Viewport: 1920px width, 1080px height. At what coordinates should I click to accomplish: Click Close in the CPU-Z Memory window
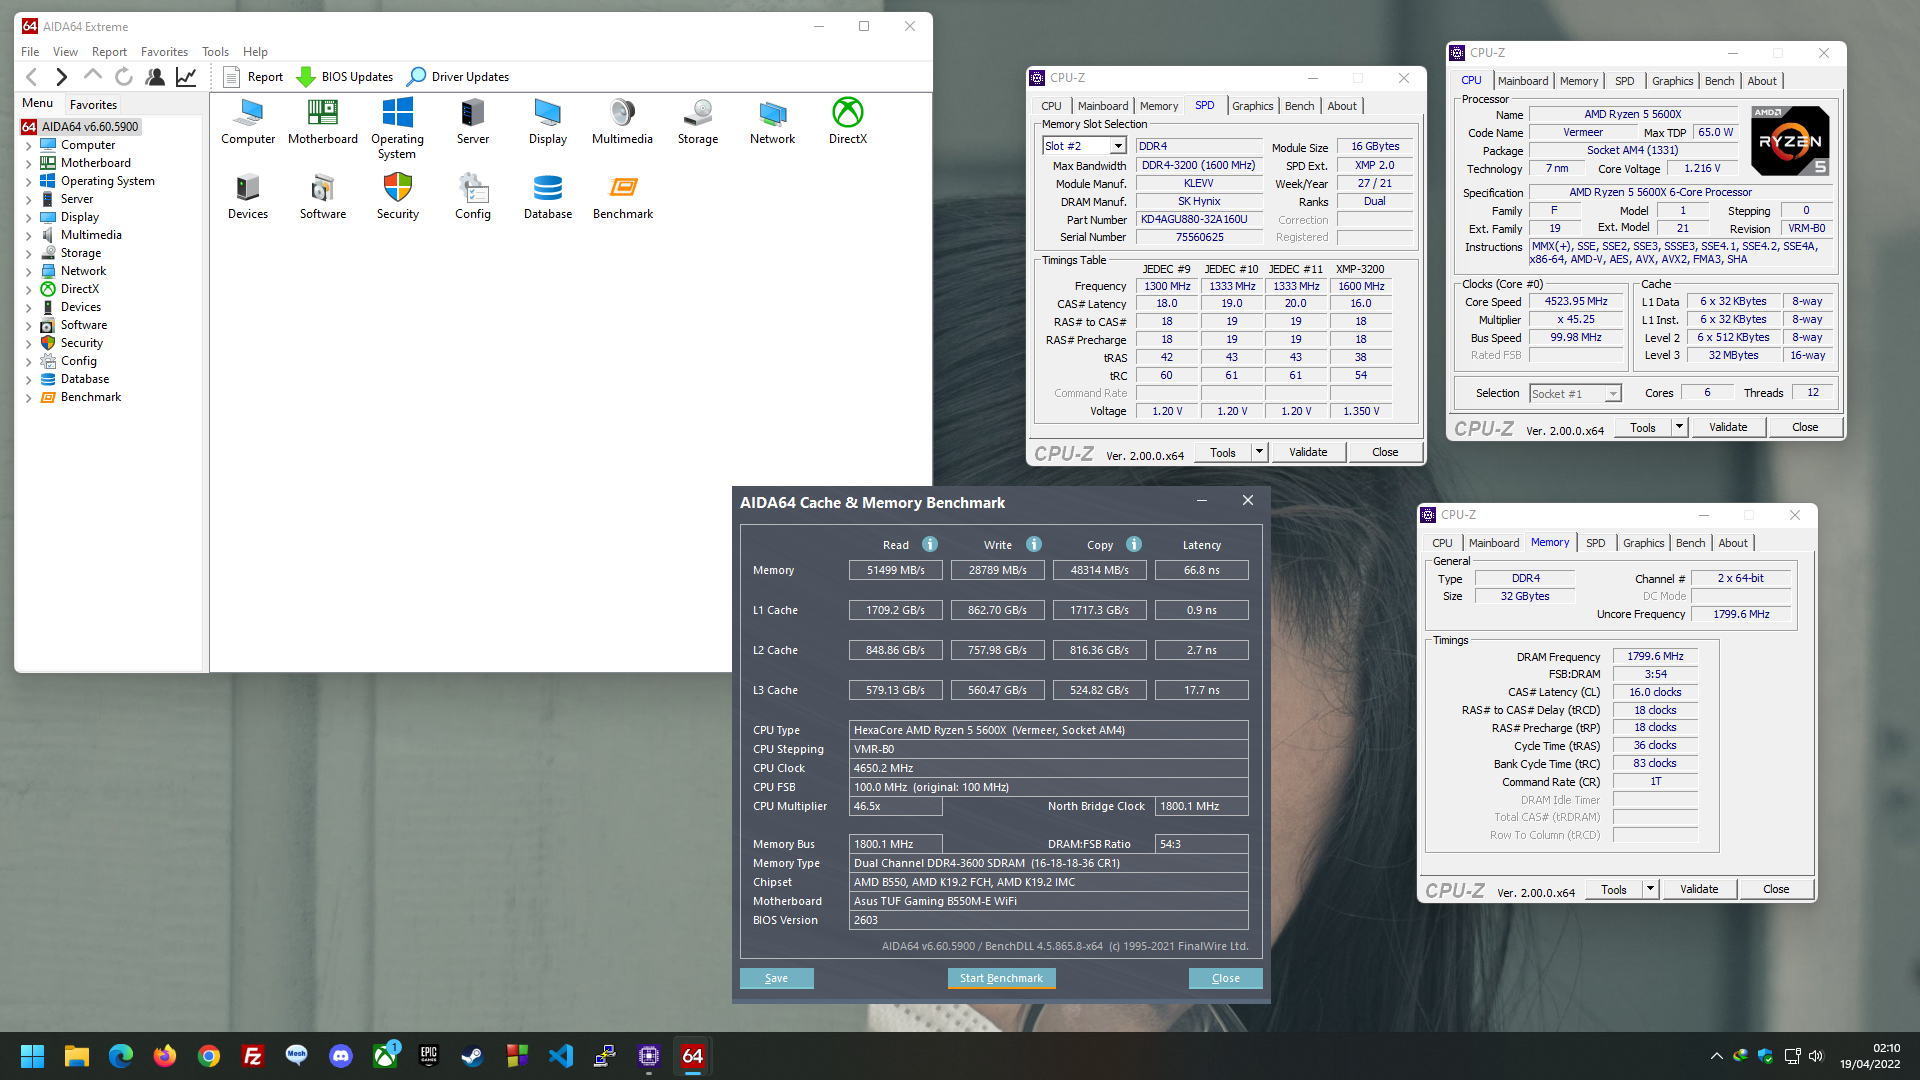[1776, 889]
